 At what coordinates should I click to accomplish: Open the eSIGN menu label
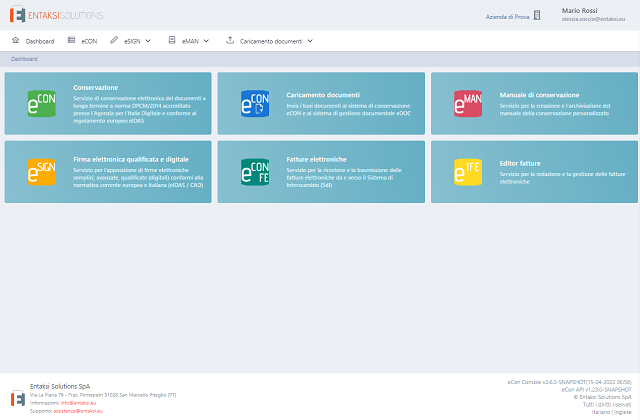point(132,41)
